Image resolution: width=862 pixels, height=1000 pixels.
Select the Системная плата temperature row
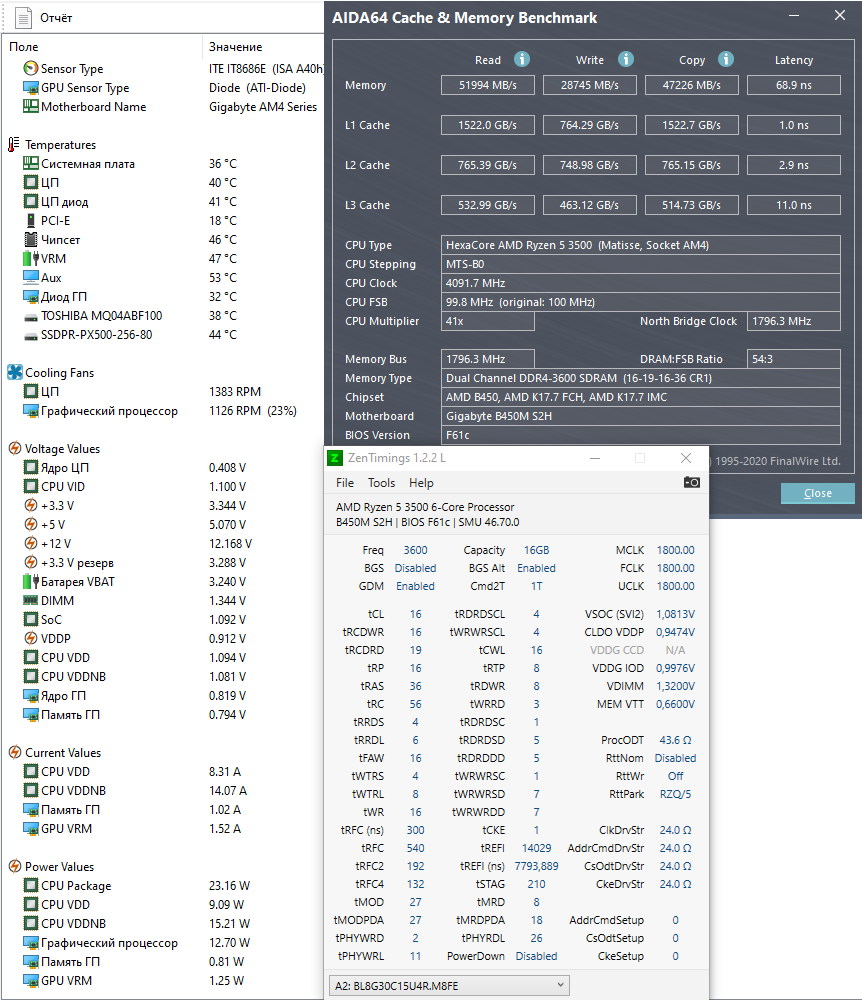click(x=163, y=164)
